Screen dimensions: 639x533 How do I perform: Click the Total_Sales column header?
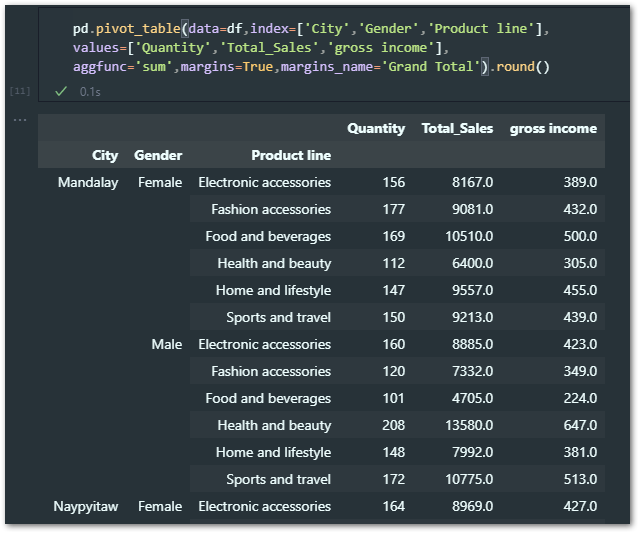pyautogui.click(x=457, y=128)
